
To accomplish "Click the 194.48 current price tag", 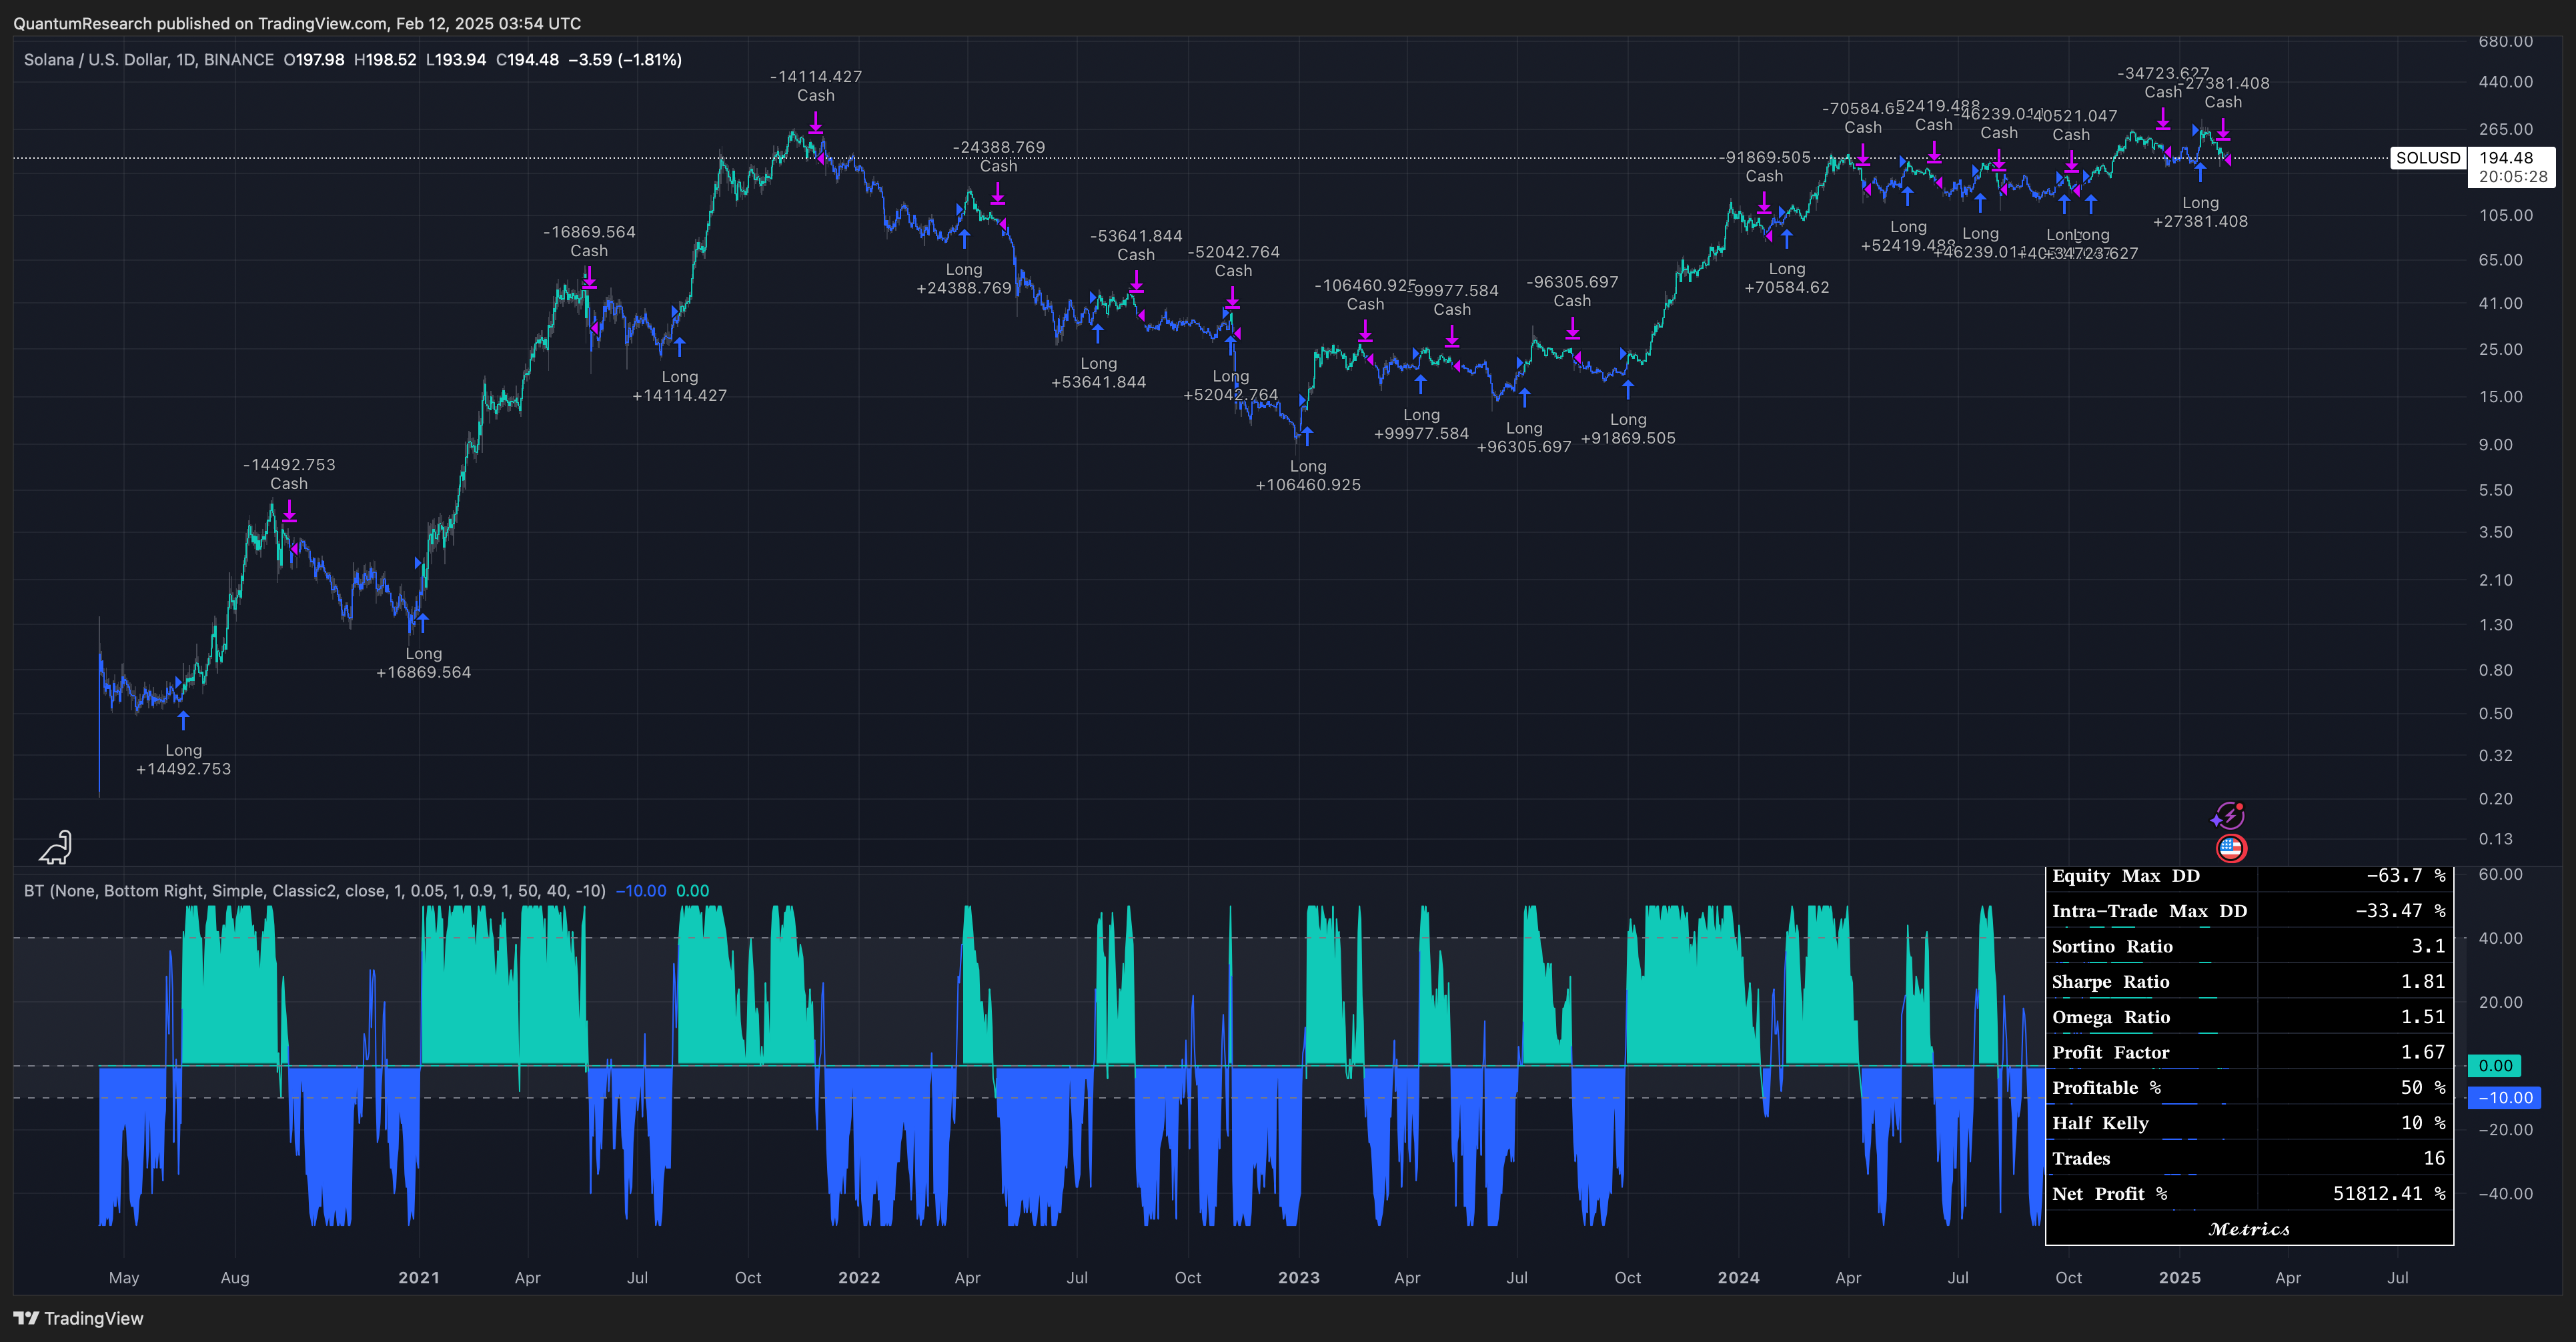I will coord(2506,158).
